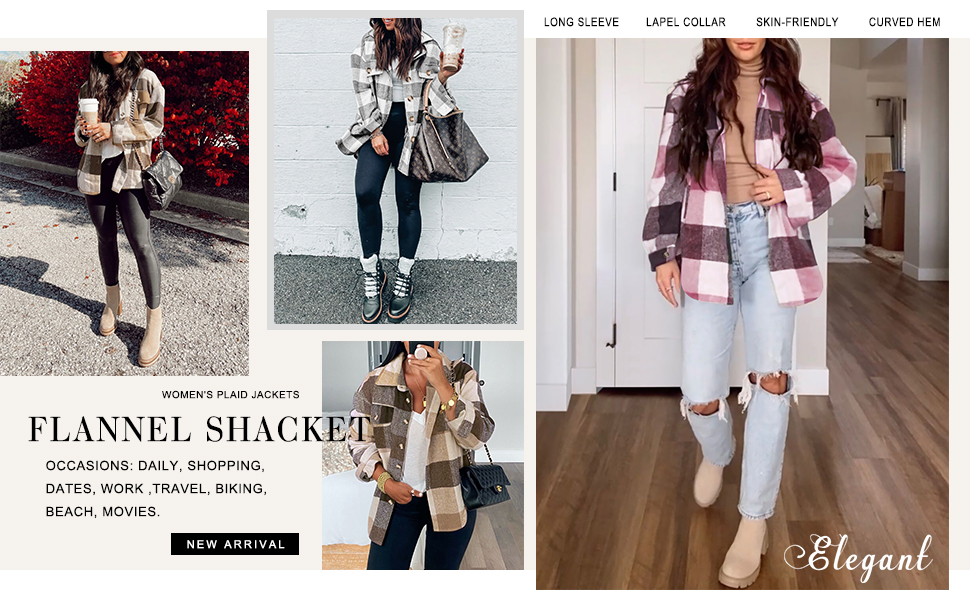Click the FLANNEL SHACKET heading
This screenshot has height=600, width=970.
click(x=199, y=429)
